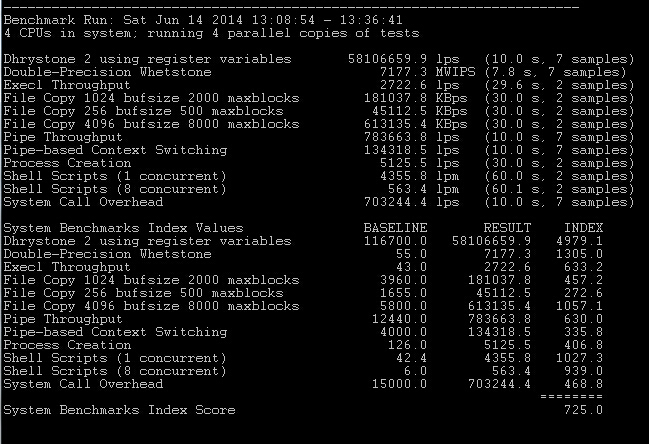Click File Copy 1024 index 457.2
Viewport: 649px width, 444px height.
[584, 280]
